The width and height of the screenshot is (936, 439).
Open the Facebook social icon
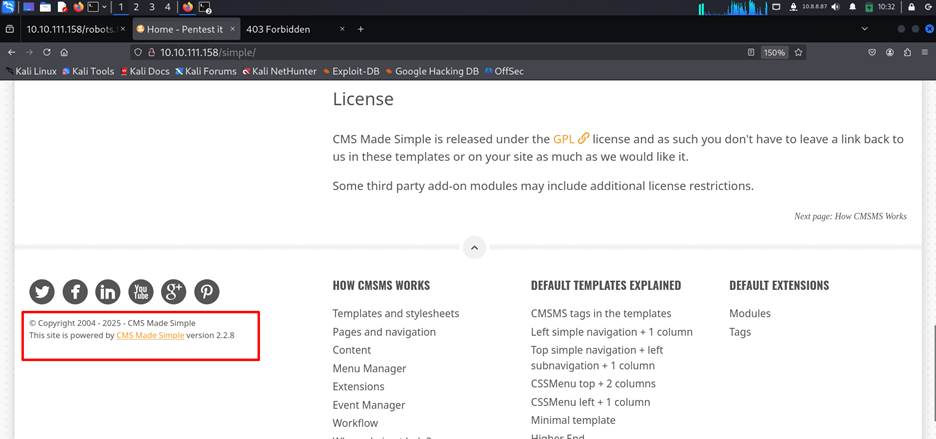point(75,291)
